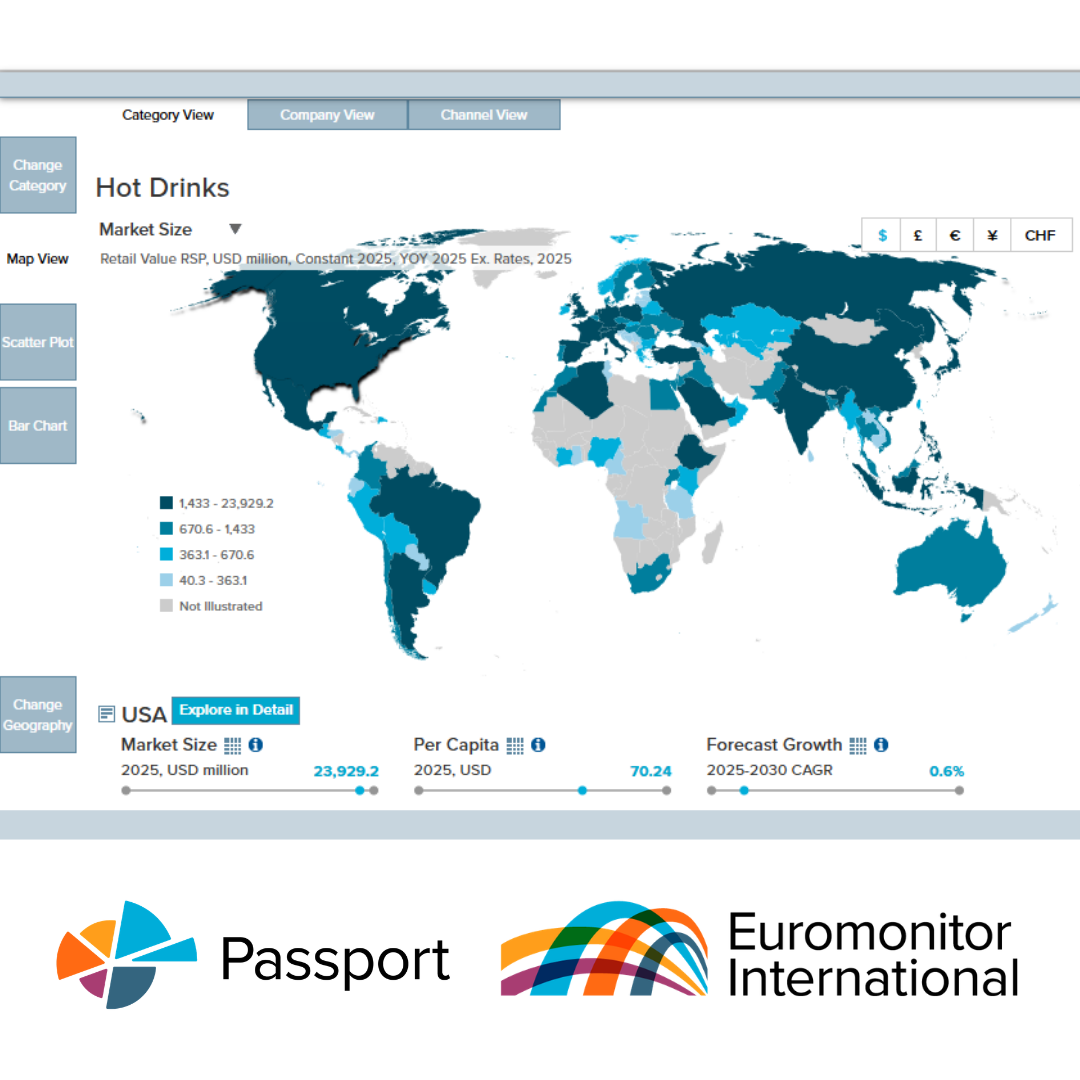Switch currency to CHF
This screenshot has width=1080, height=1080.
[1040, 236]
